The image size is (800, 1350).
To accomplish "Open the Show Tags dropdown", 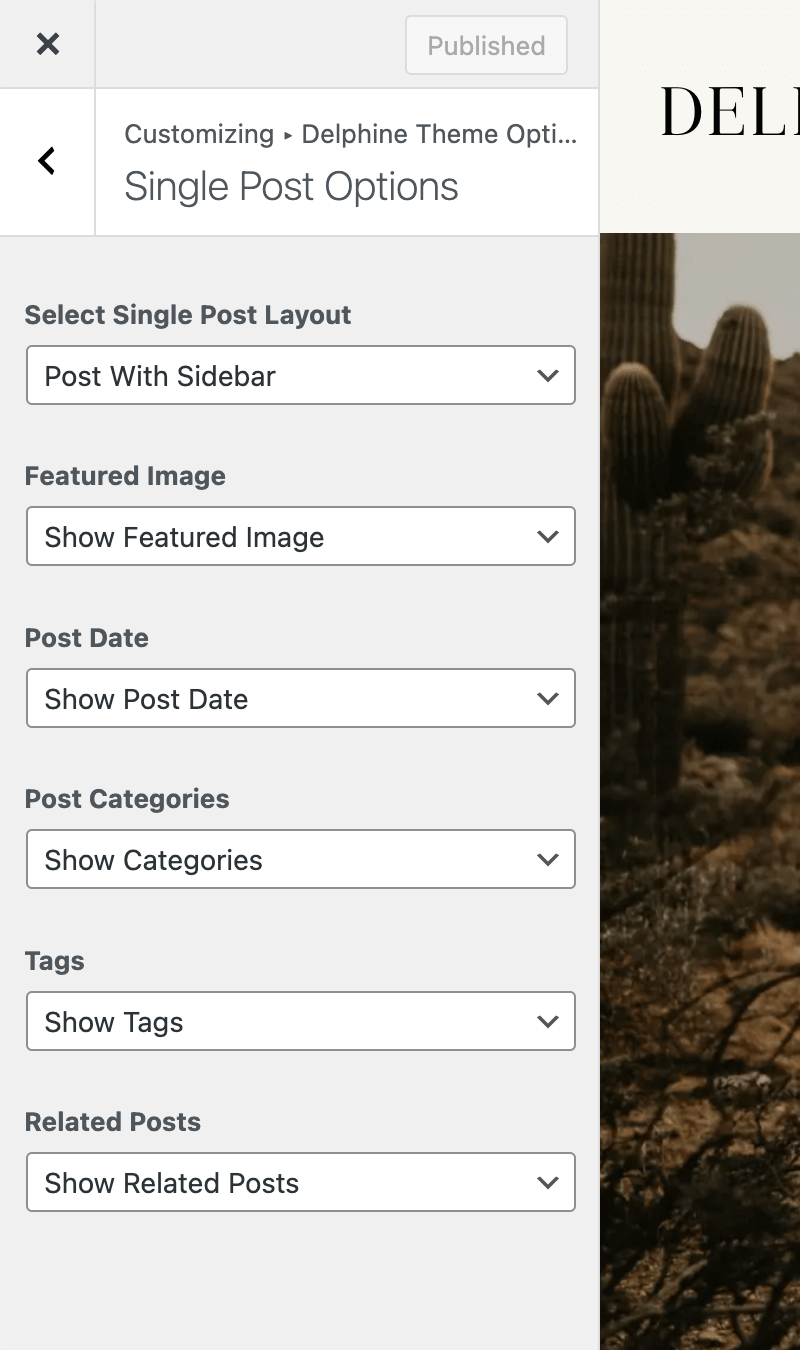I will (300, 1022).
